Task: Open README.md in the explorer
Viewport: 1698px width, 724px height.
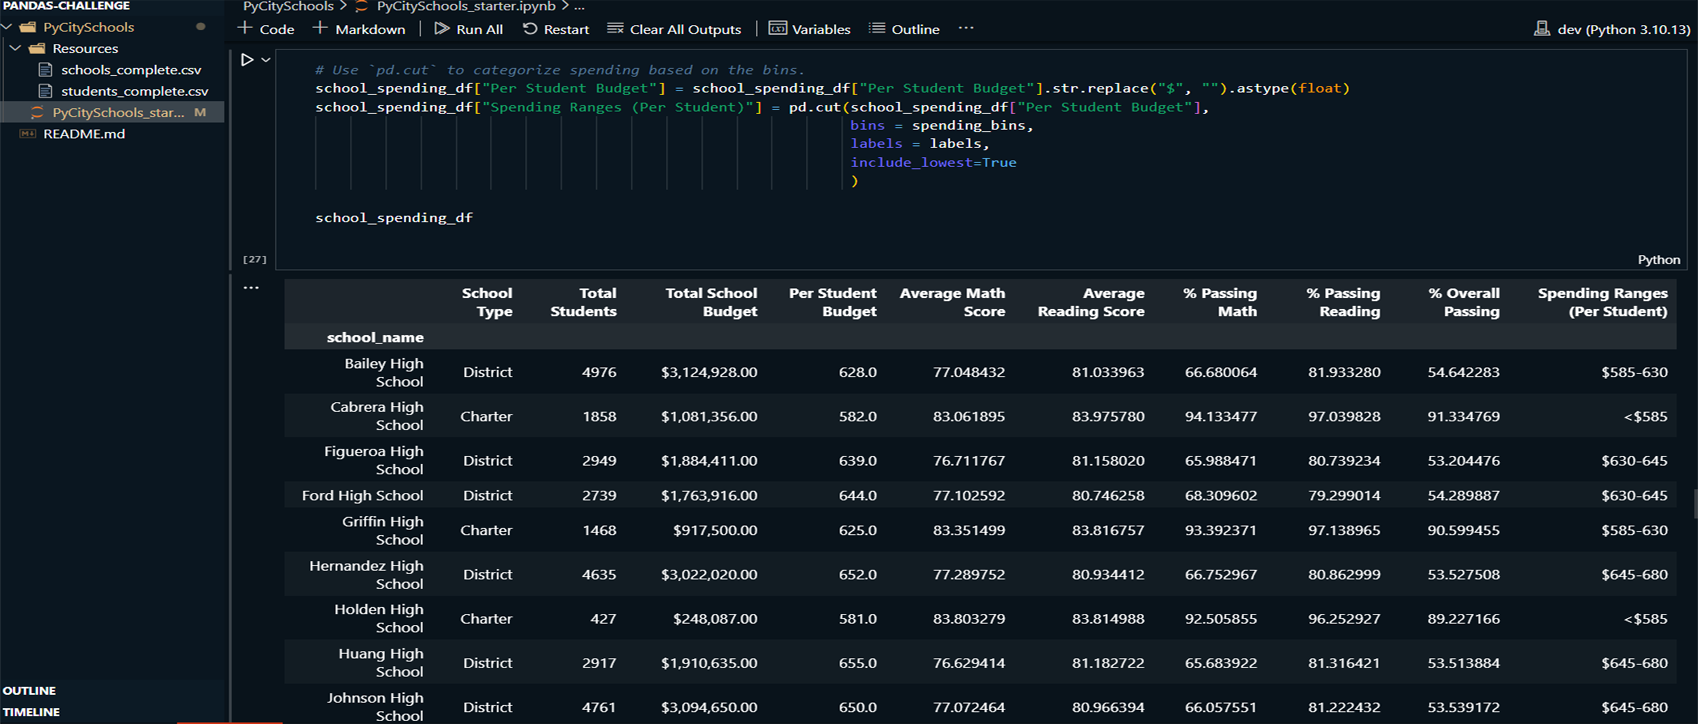Action: coord(84,134)
